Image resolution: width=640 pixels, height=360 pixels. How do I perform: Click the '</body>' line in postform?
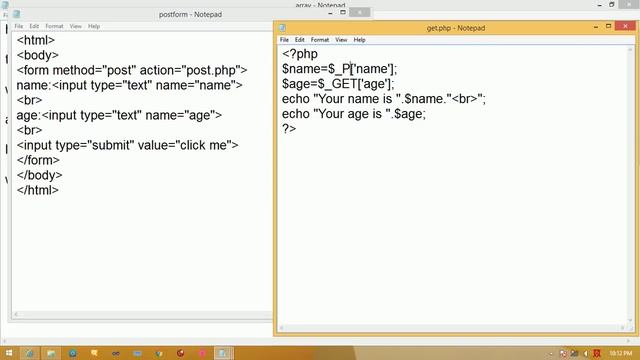coord(40,175)
